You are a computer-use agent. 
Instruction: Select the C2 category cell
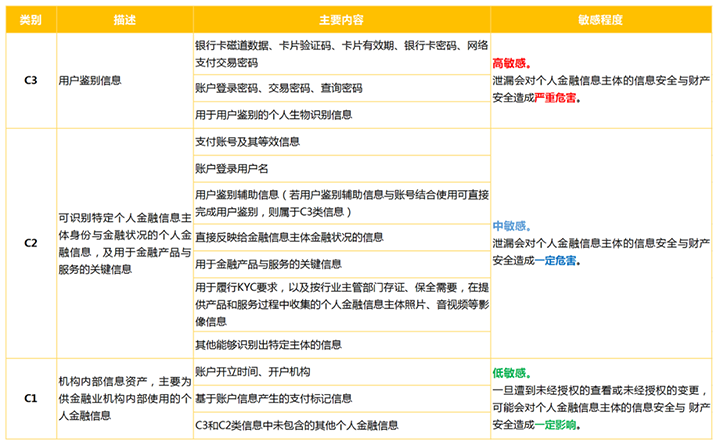[31, 243]
